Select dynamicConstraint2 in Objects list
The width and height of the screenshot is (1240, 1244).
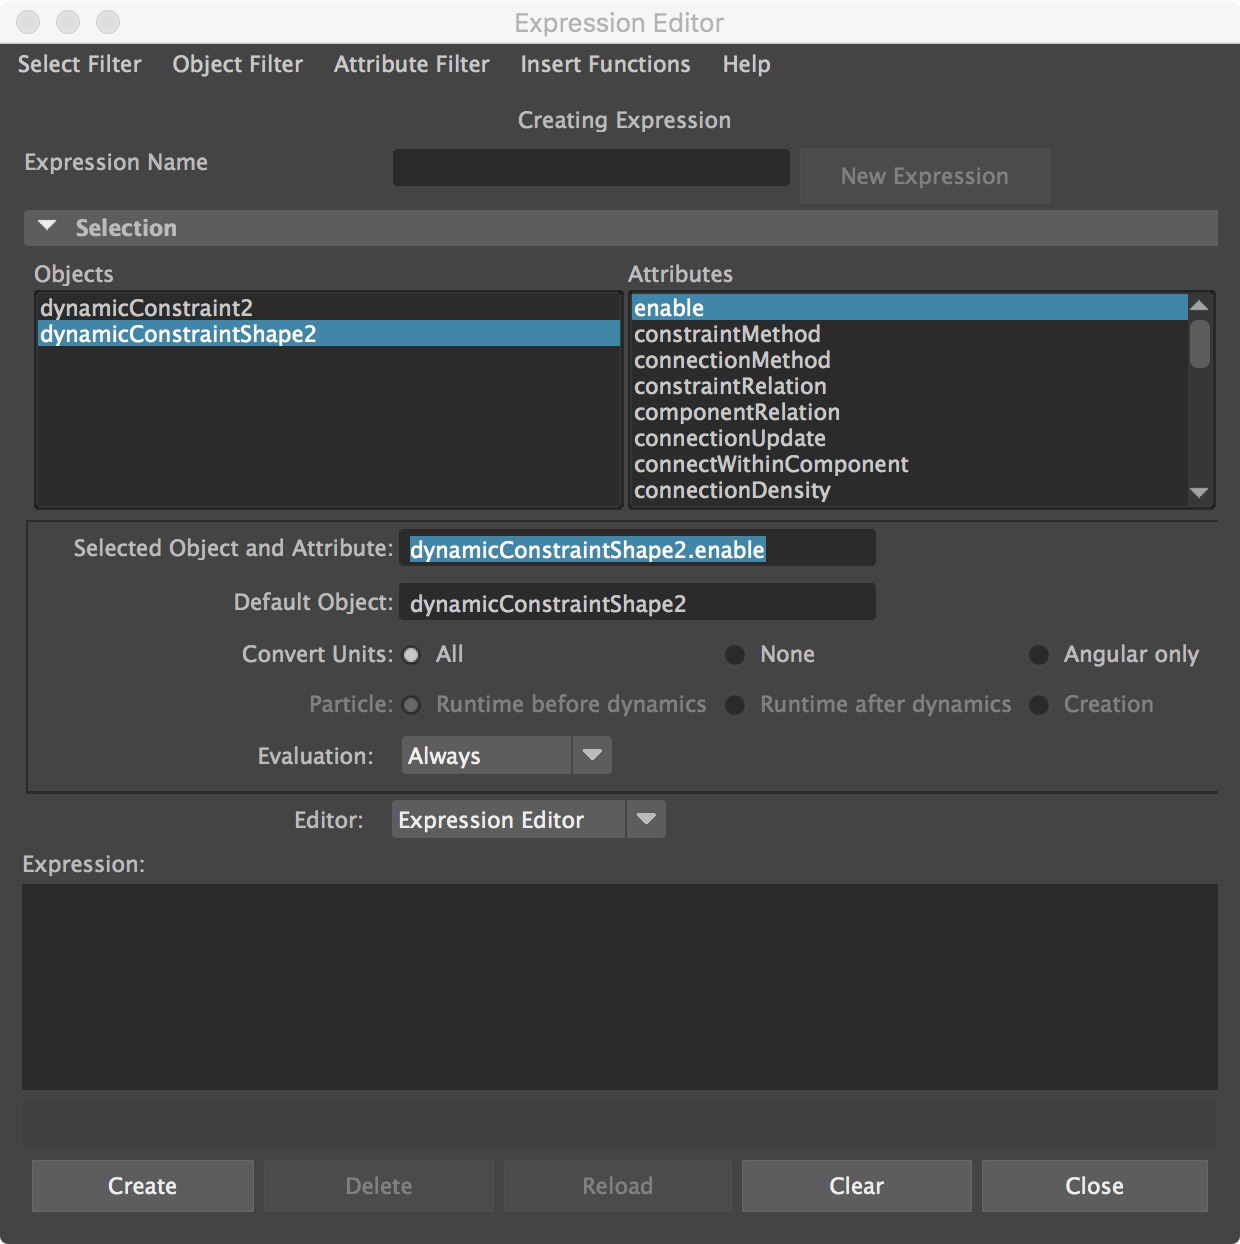click(147, 308)
